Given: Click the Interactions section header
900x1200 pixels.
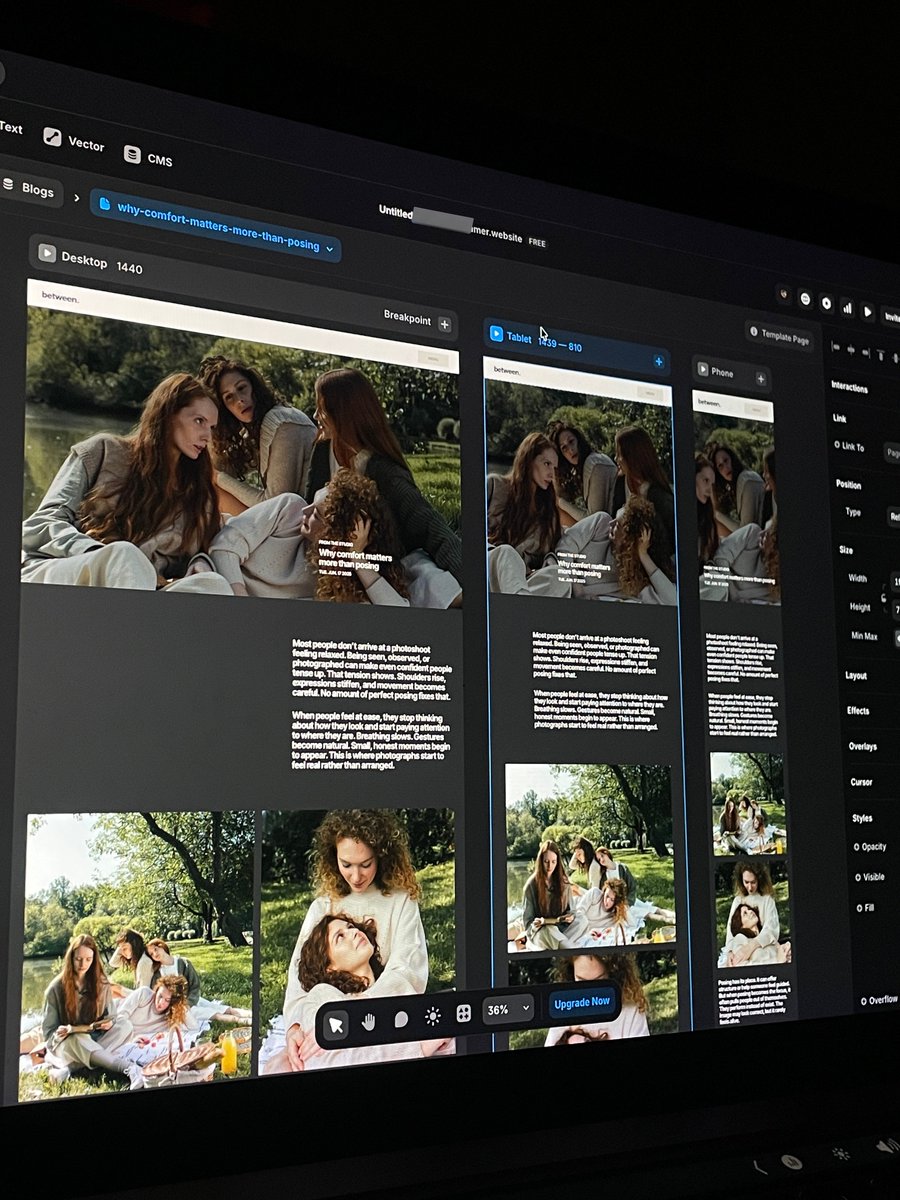Looking at the screenshot, I should (x=850, y=388).
